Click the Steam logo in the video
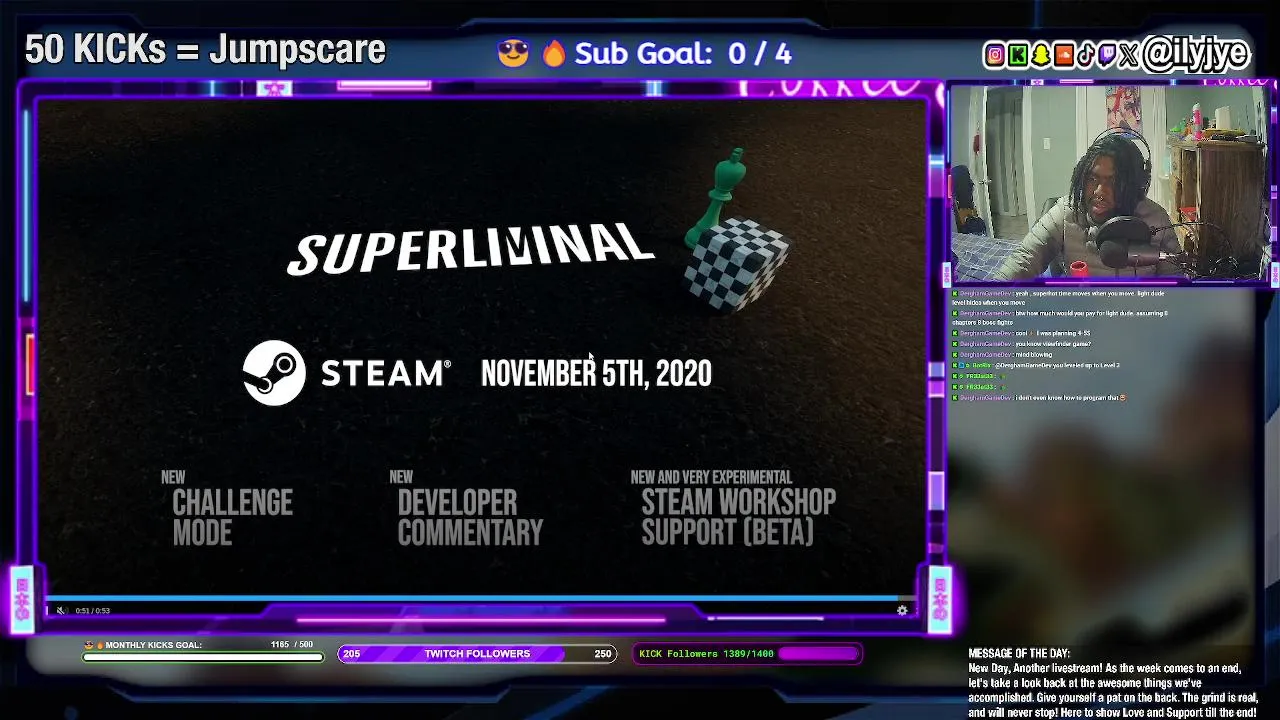This screenshot has height=720, width=1280. coord(274,373)
